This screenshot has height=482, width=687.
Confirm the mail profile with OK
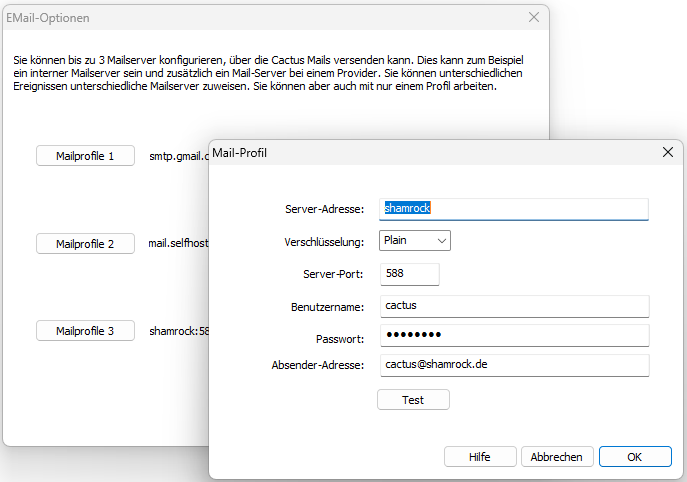tap(635, 457)
